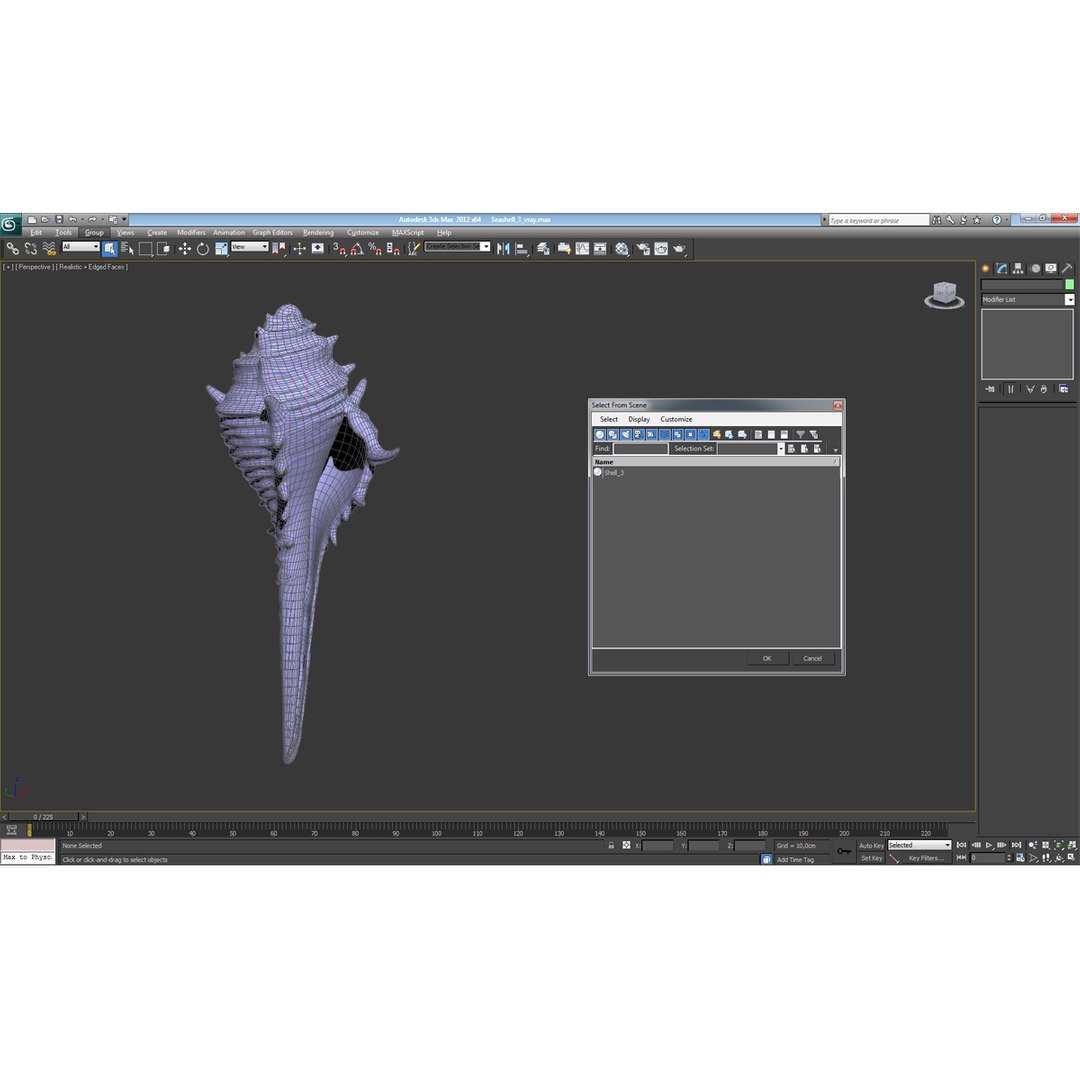Screen dimensions: 1080x1080
Task: Activate Select and Rotate tool
Action: (x=202, y=249)
